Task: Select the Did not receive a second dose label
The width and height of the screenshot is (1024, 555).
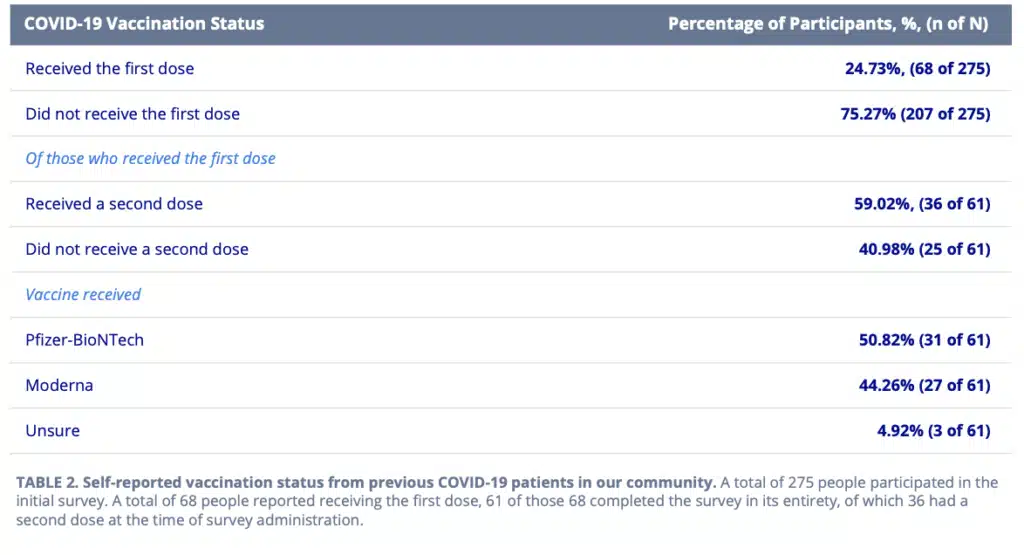Action: [137, 249]
